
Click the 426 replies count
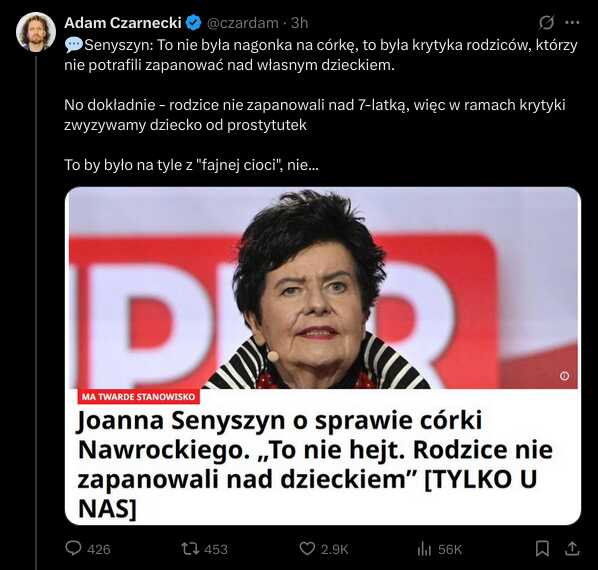tap(99, 549)
